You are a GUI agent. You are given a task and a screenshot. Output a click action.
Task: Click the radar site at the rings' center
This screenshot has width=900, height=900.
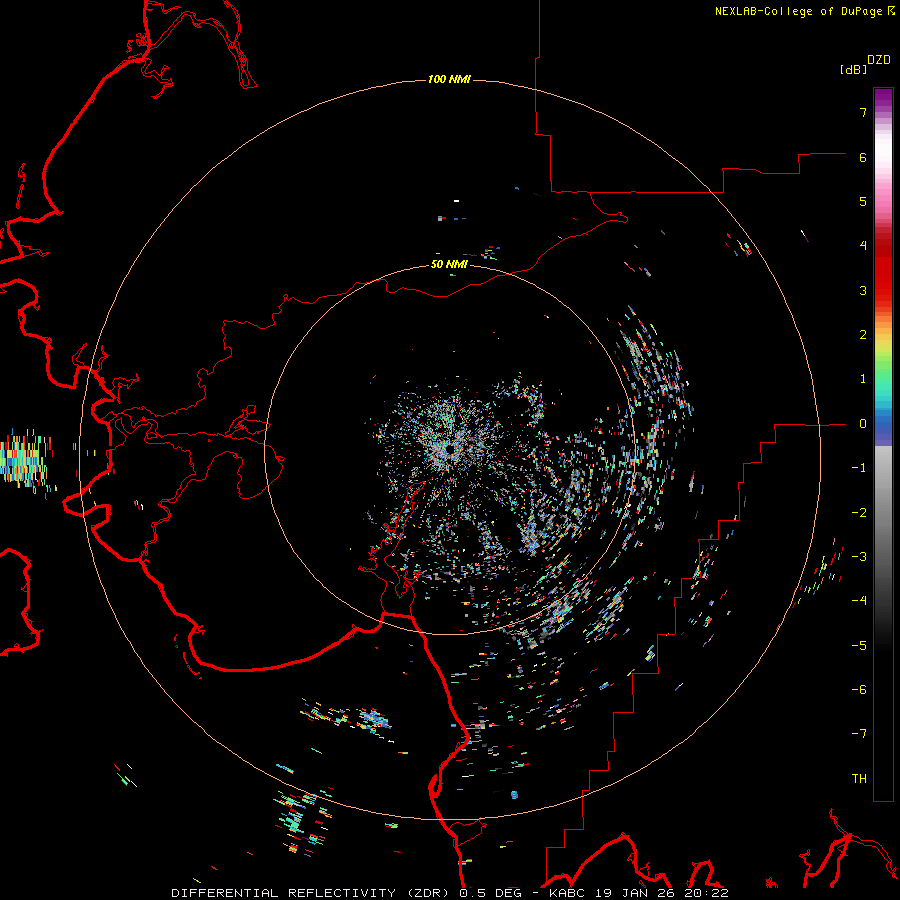(x=450, y=449)
